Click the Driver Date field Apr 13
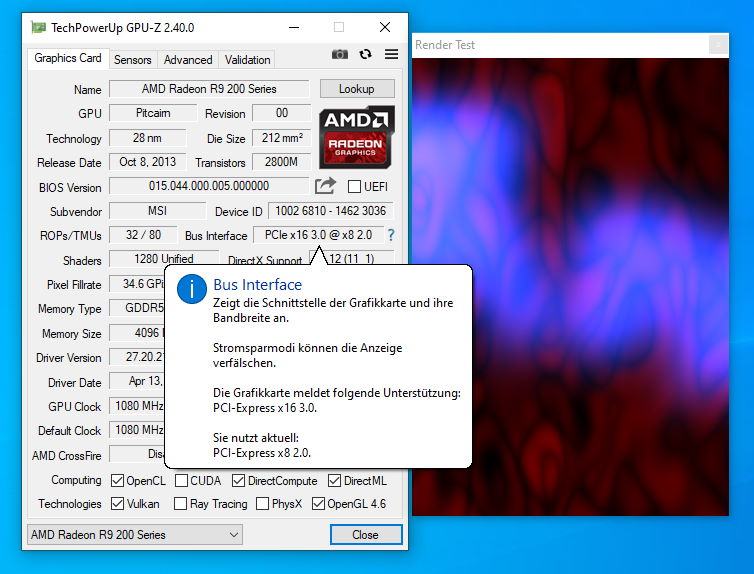 point(137,381)
